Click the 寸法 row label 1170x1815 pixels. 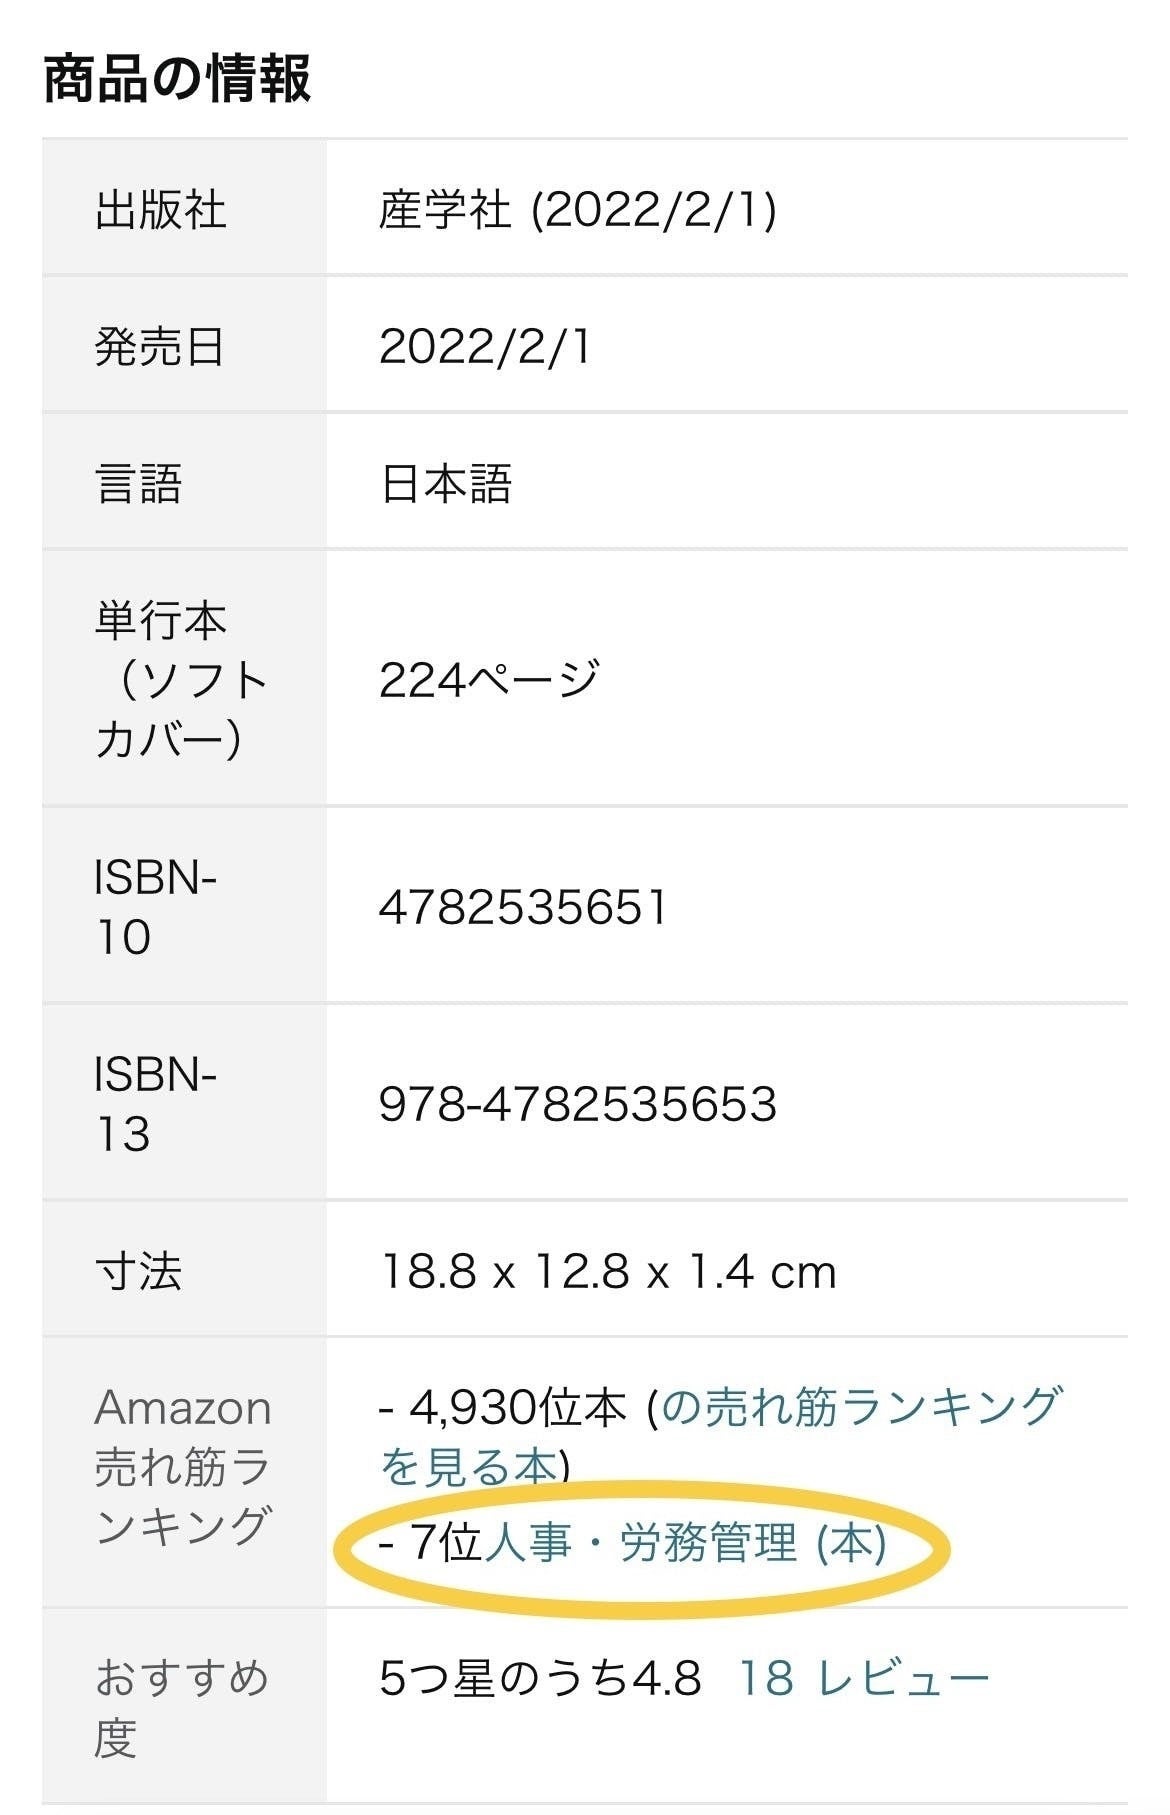coord(139,1272)
